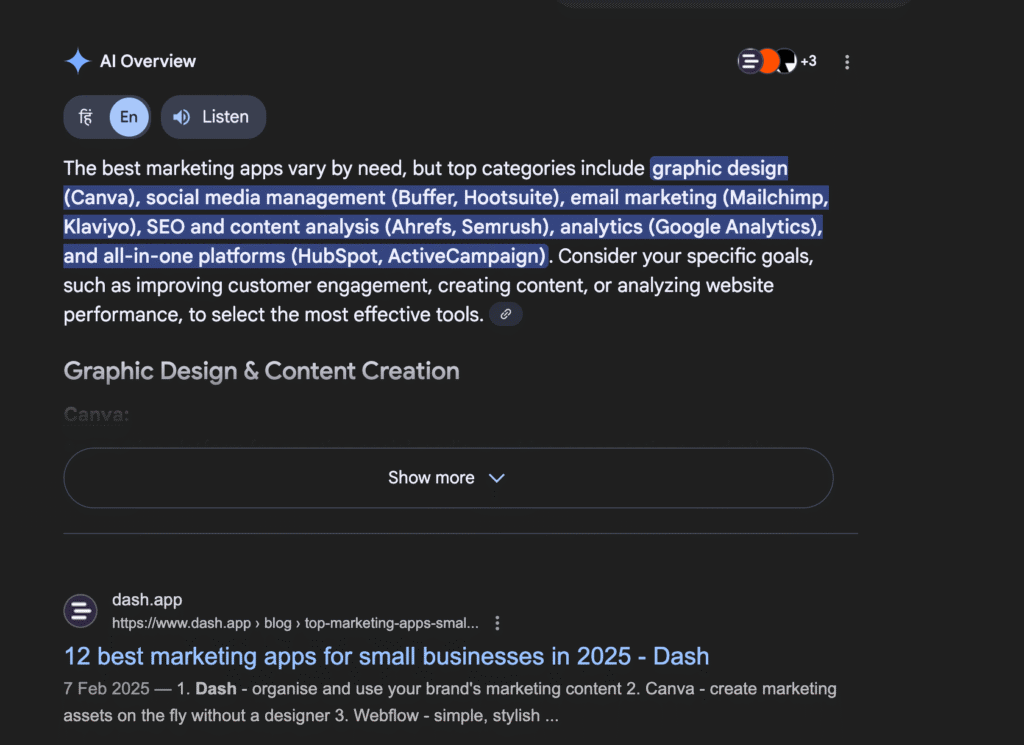1024x745 pixels.
Task: Click the dash.app site favicon
Action: pyautogui.click(x=80, y=610)
